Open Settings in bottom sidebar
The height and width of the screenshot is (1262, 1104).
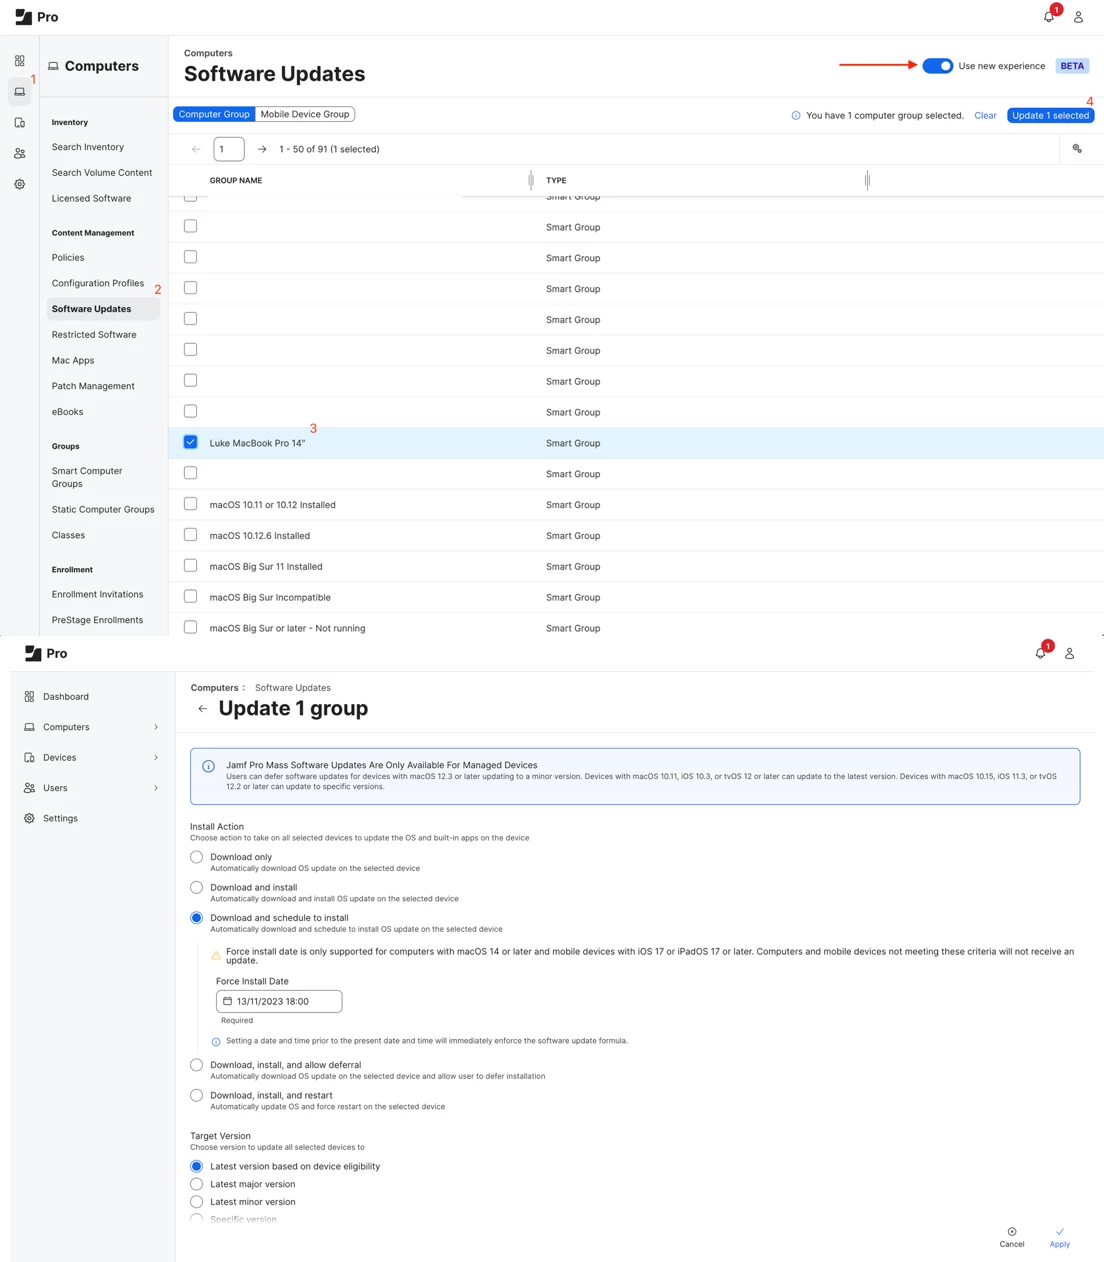point(60,819)
